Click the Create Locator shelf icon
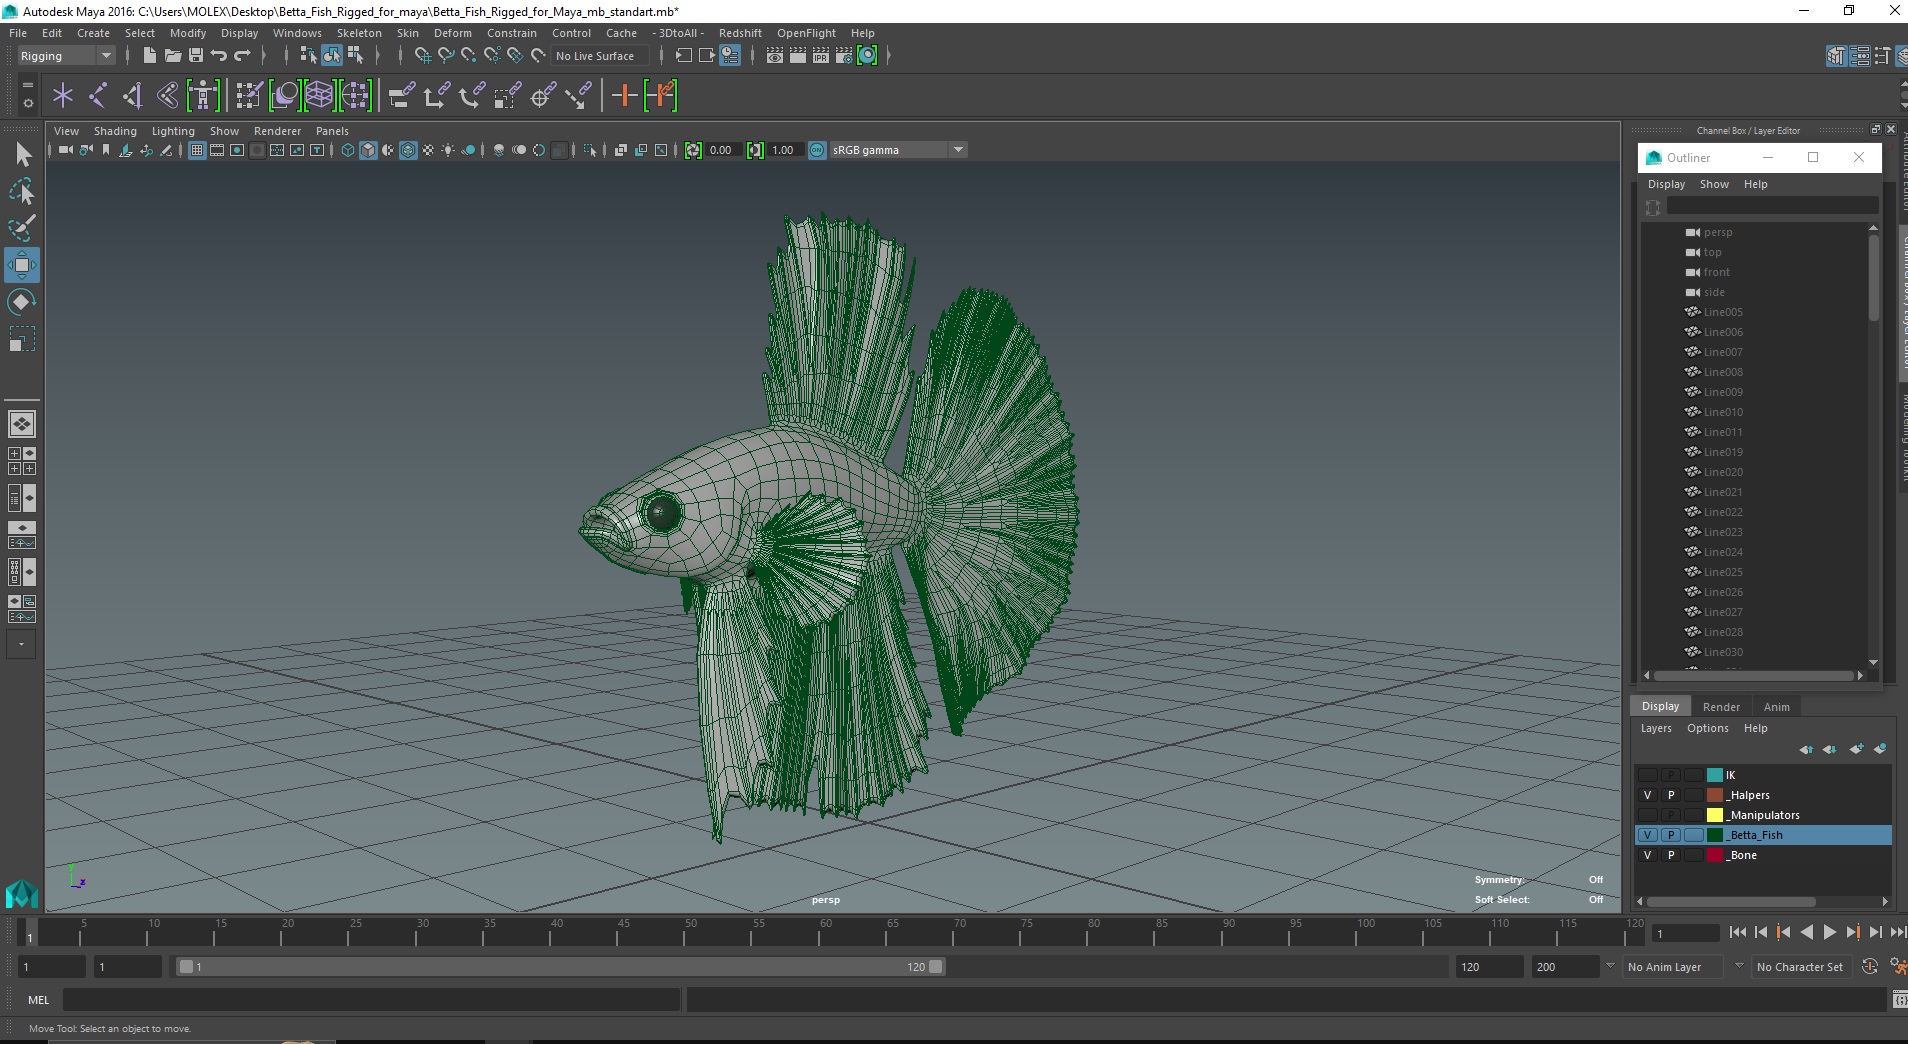The height and width of the screenshot is (1044, 1908). (63, 96)
